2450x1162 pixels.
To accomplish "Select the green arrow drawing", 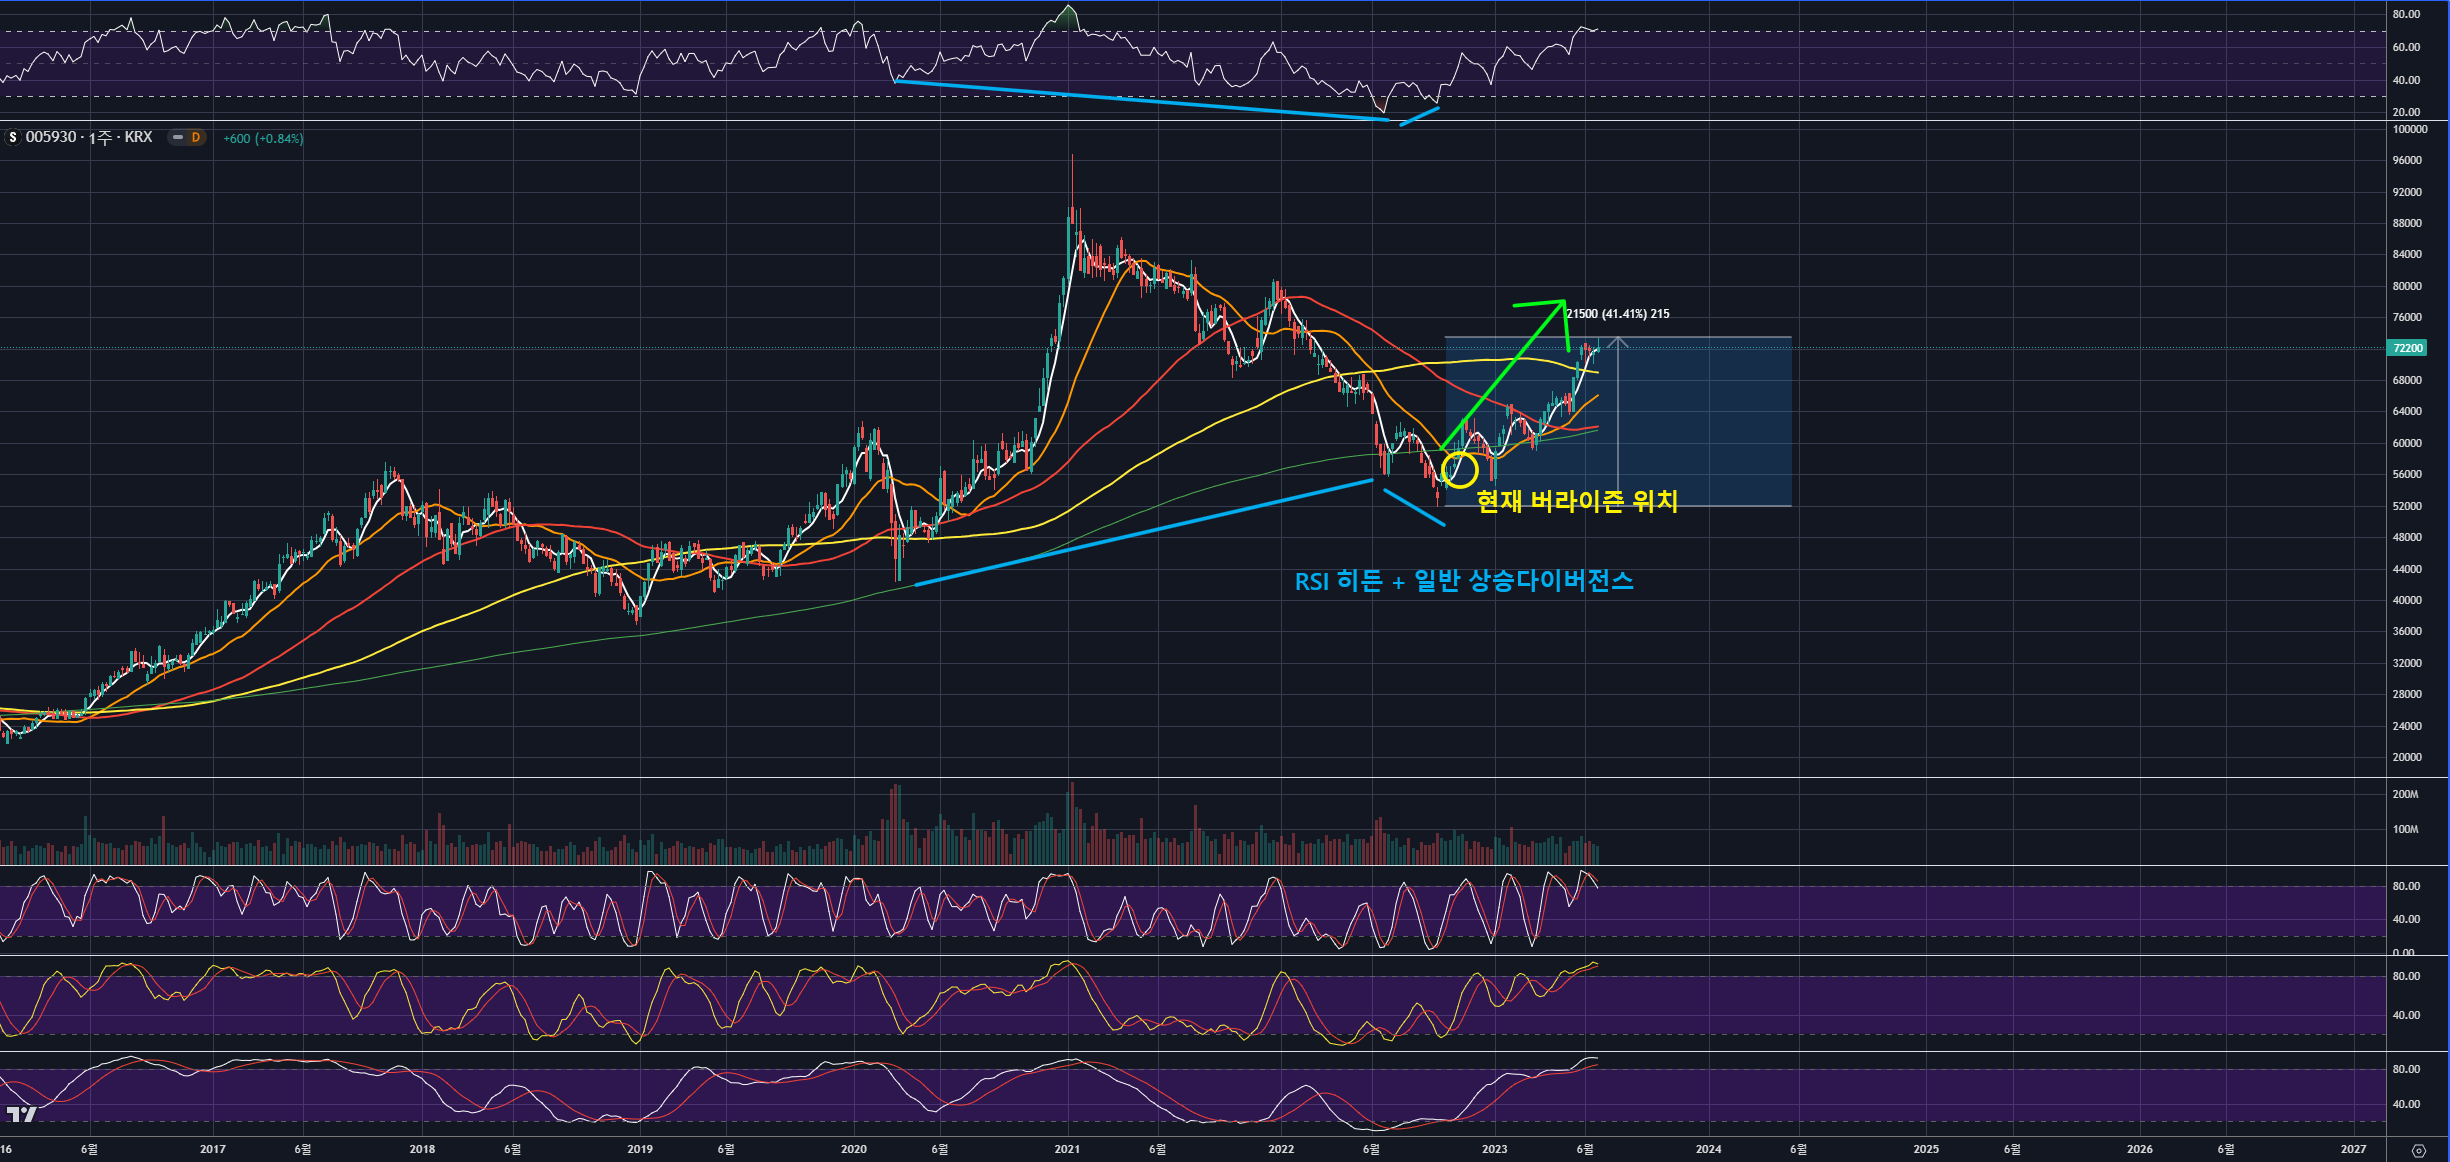I will (x=1500, y=376).
